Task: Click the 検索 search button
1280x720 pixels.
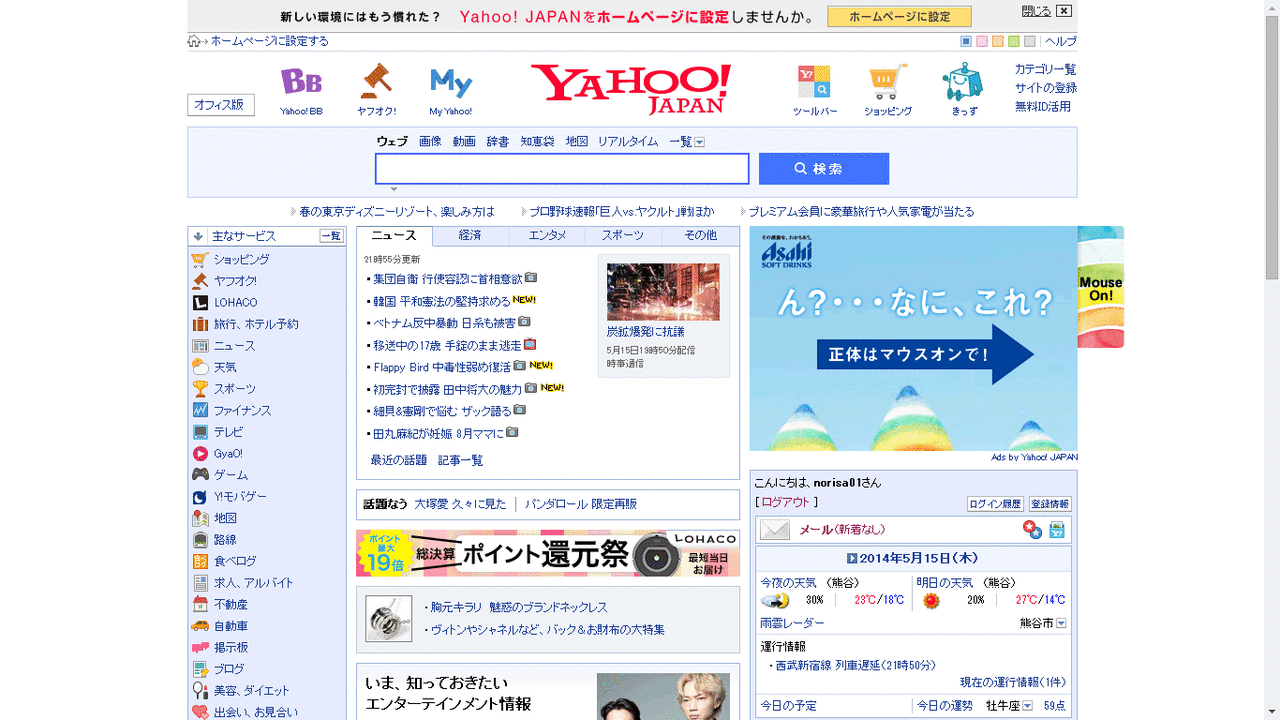Action: click(824, 169)
